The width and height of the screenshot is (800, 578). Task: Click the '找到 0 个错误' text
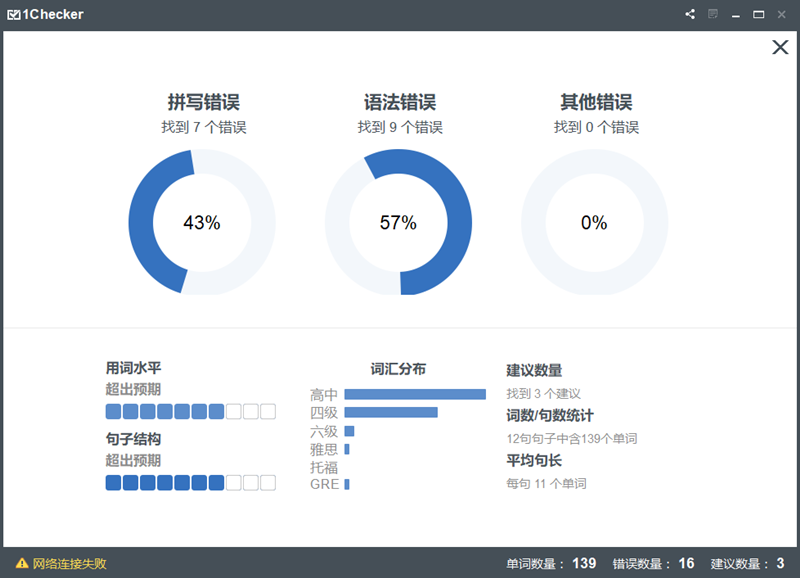[596, 127]
